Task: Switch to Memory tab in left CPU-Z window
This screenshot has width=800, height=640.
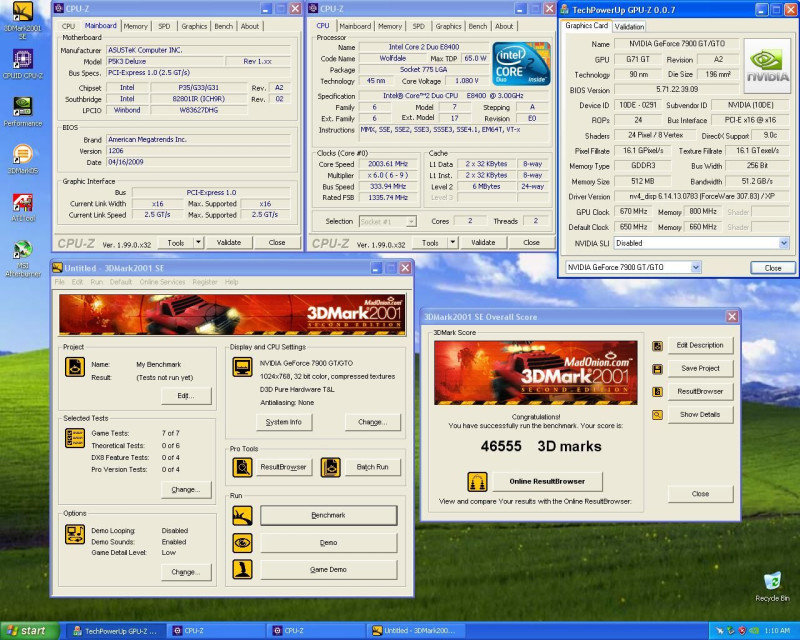Action: 135,26
